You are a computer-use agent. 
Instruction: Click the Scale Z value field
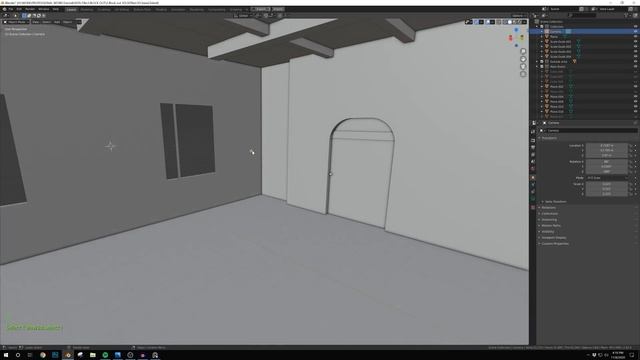click(x=607, y=194)
